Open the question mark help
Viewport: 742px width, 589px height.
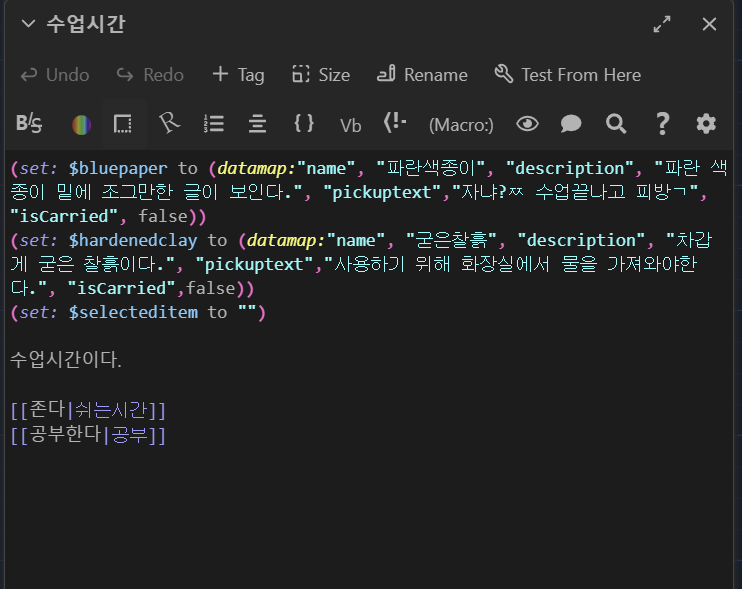coord(662,124)
